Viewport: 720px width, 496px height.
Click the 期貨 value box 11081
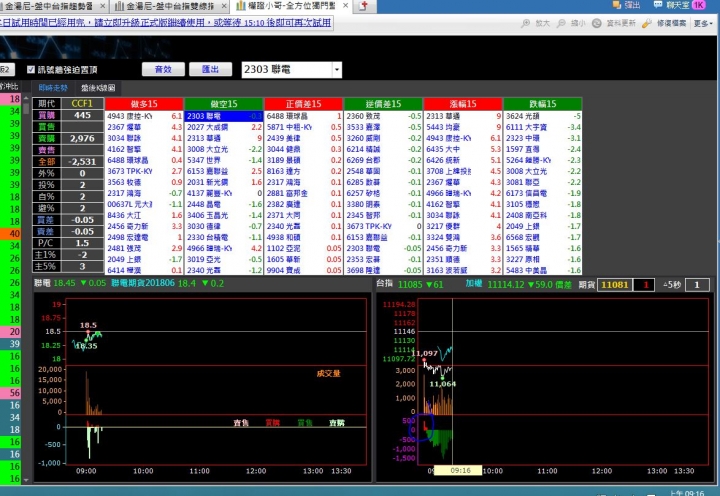click(615, 285)
